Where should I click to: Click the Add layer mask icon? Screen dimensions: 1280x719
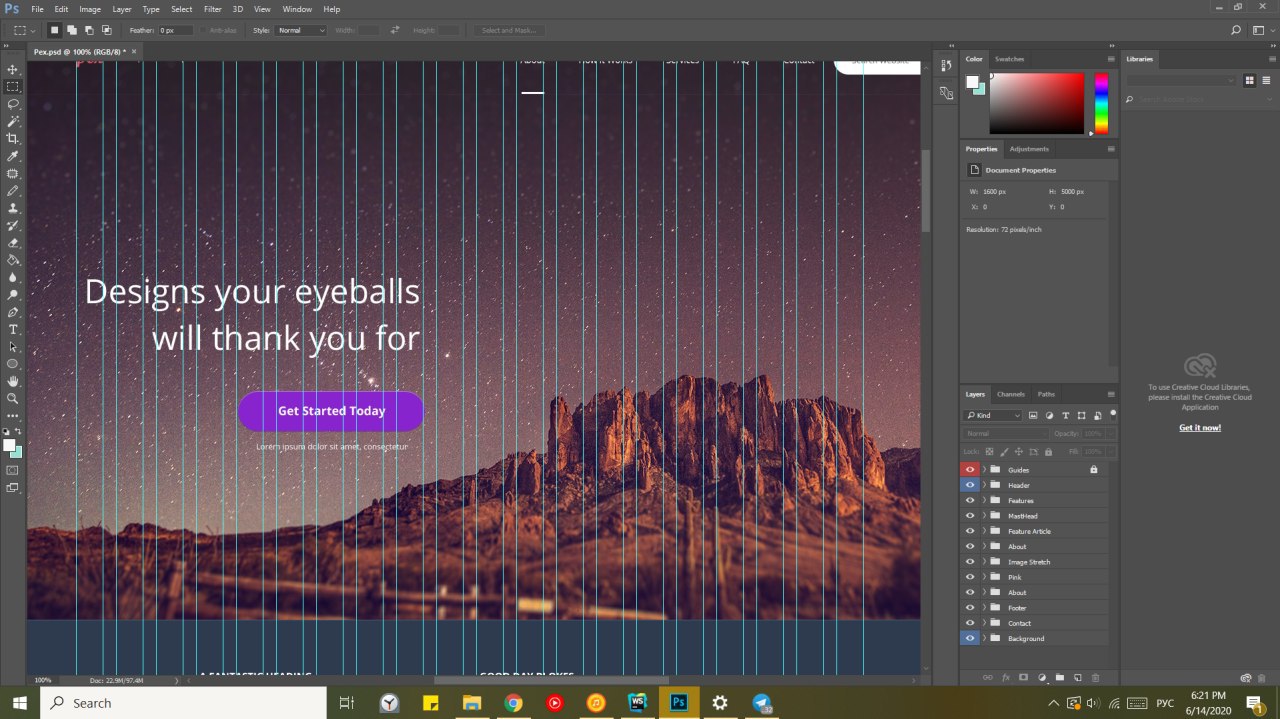click(x=1023, y=678)
